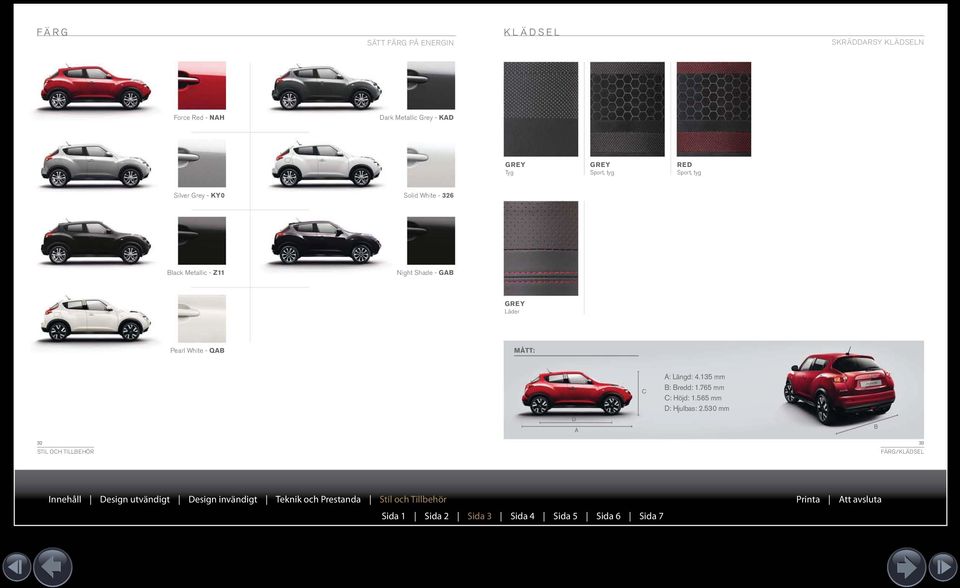The height and width of the screenshot is (588, 960).
Task: Open Teknik och Prestanda section
Action: pyautogui.click(x=318, y=499)
